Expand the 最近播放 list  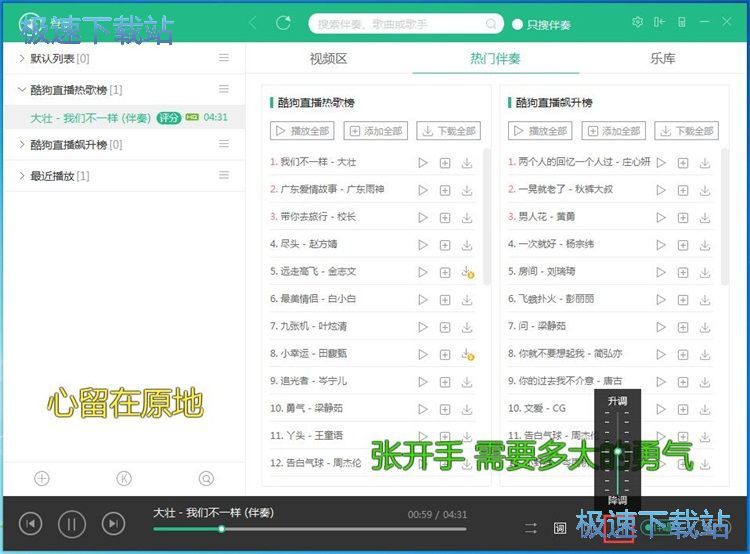point(23,176)
